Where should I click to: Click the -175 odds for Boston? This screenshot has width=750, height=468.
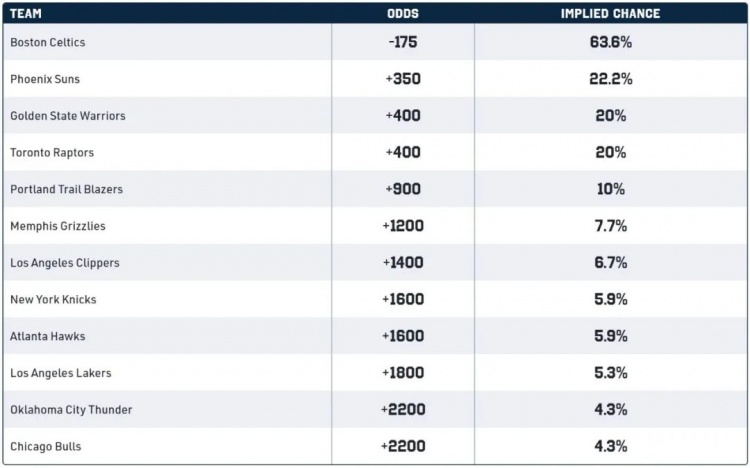(x=403, y=42)
